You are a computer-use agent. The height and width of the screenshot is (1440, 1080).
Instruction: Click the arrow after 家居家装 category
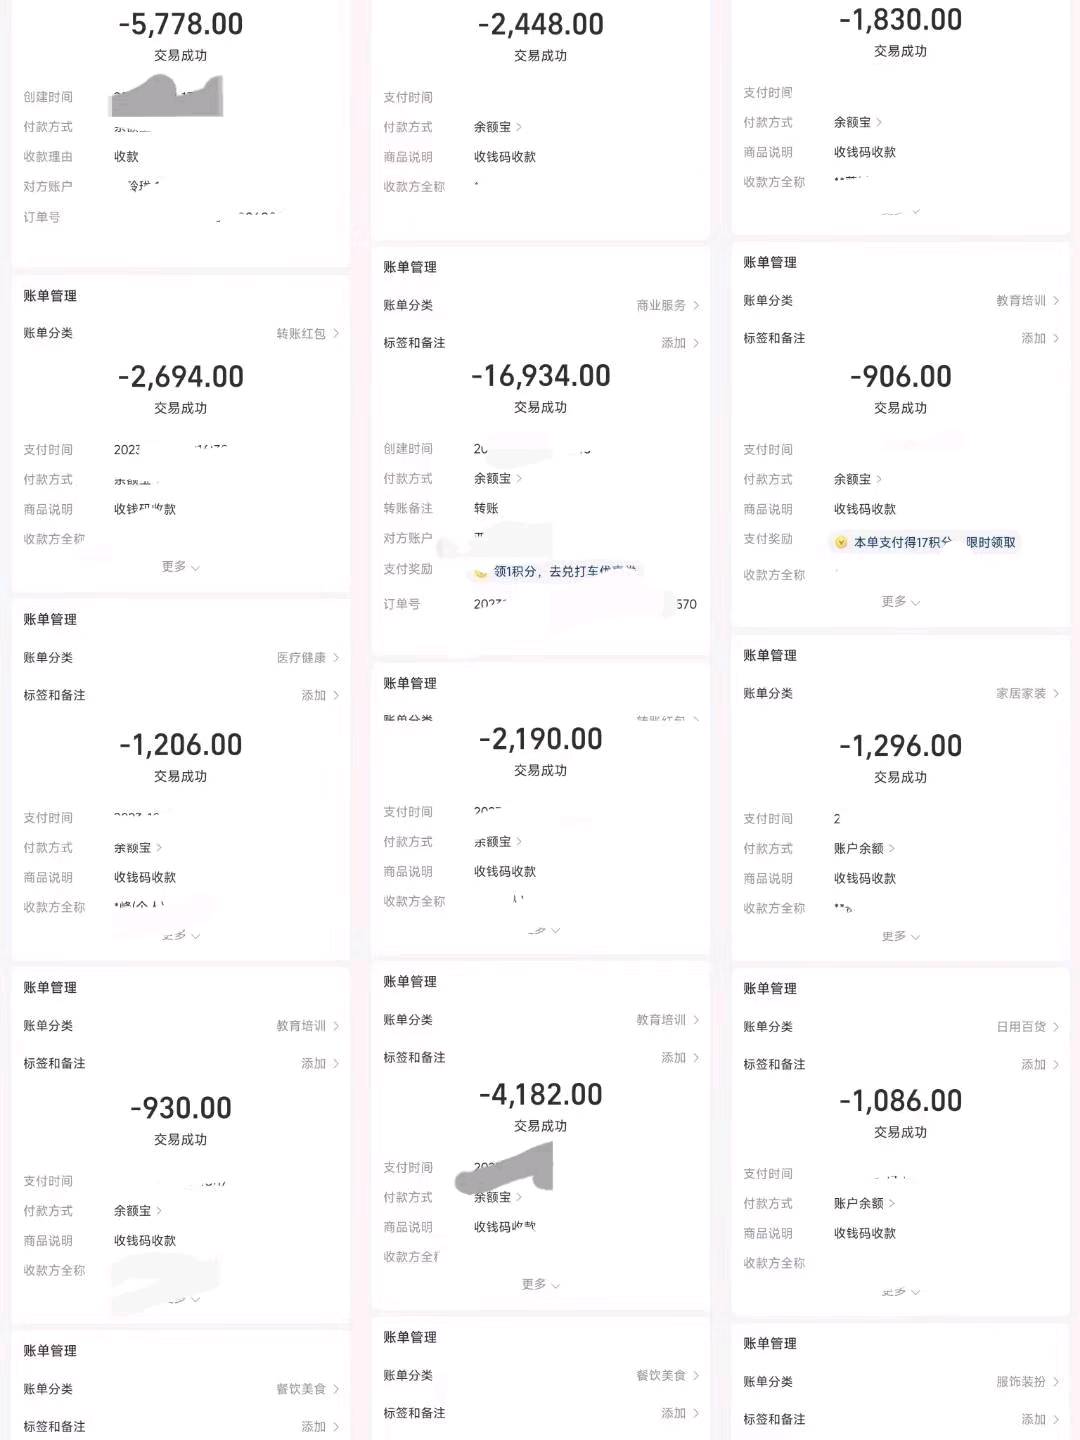click(x=1056, y=694)
